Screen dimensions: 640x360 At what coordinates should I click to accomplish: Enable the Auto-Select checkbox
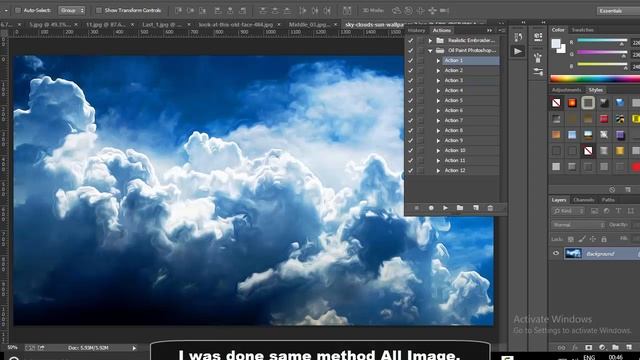[x=18, y=10]
